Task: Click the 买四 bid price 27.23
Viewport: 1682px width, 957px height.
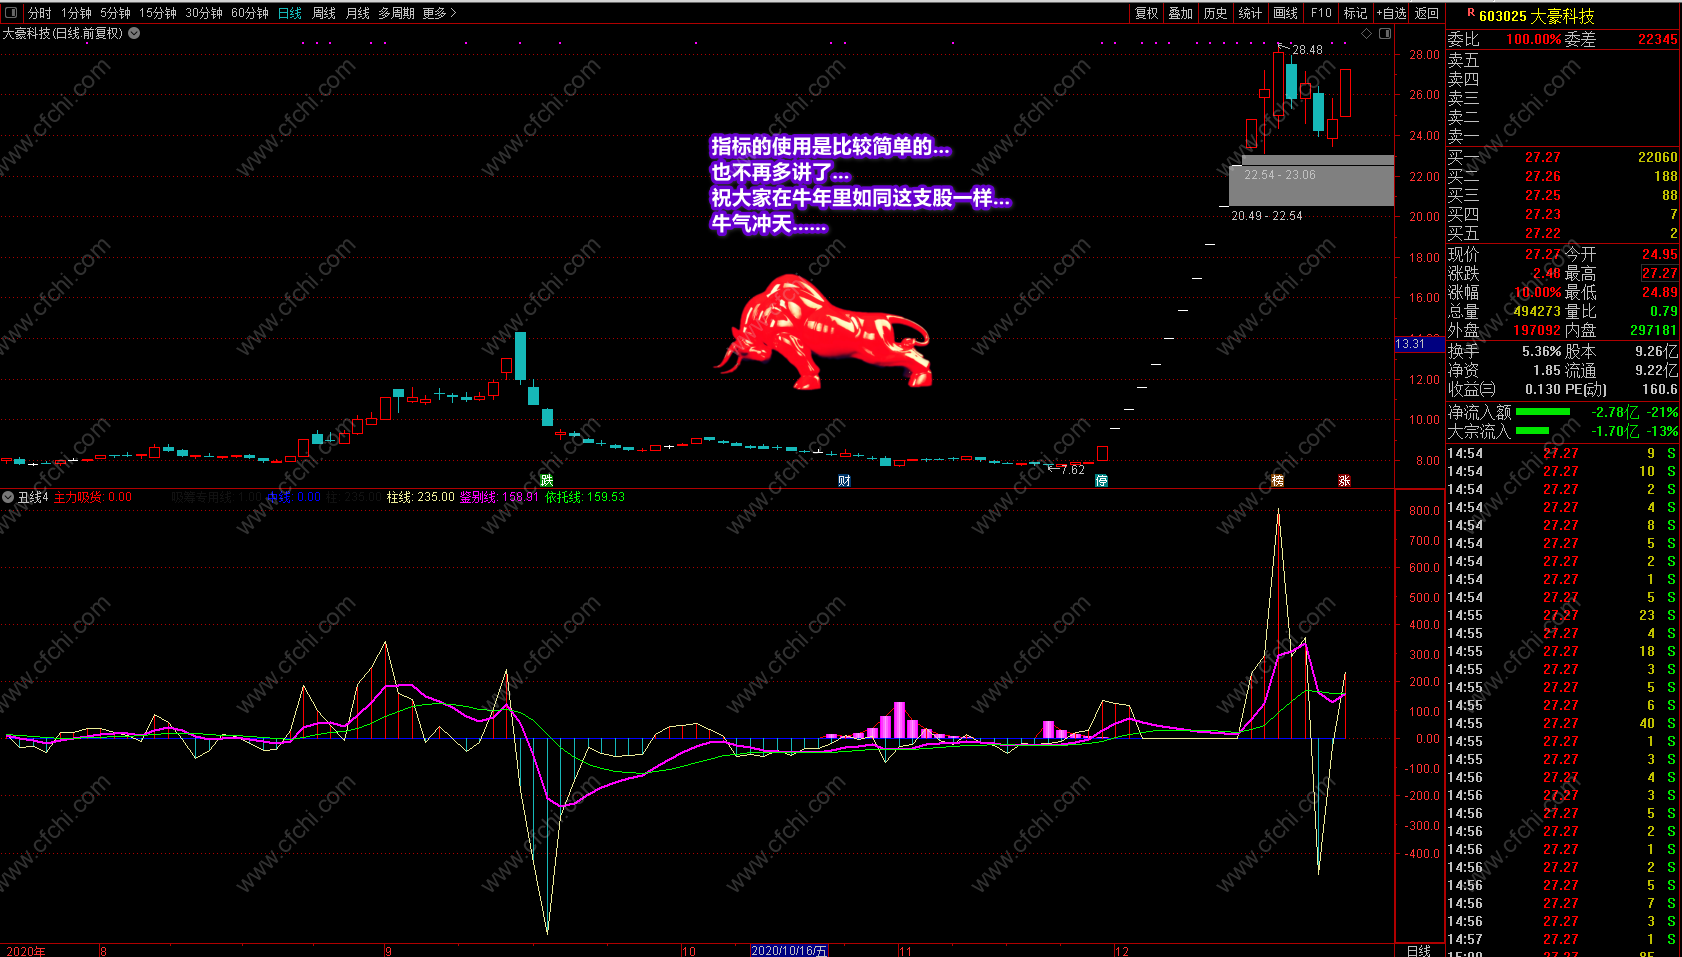Action: coord(1542,214)
